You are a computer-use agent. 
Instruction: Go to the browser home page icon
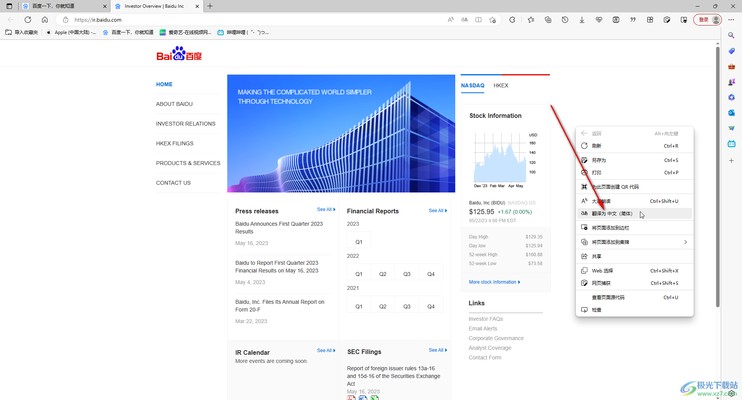point(45,19)
